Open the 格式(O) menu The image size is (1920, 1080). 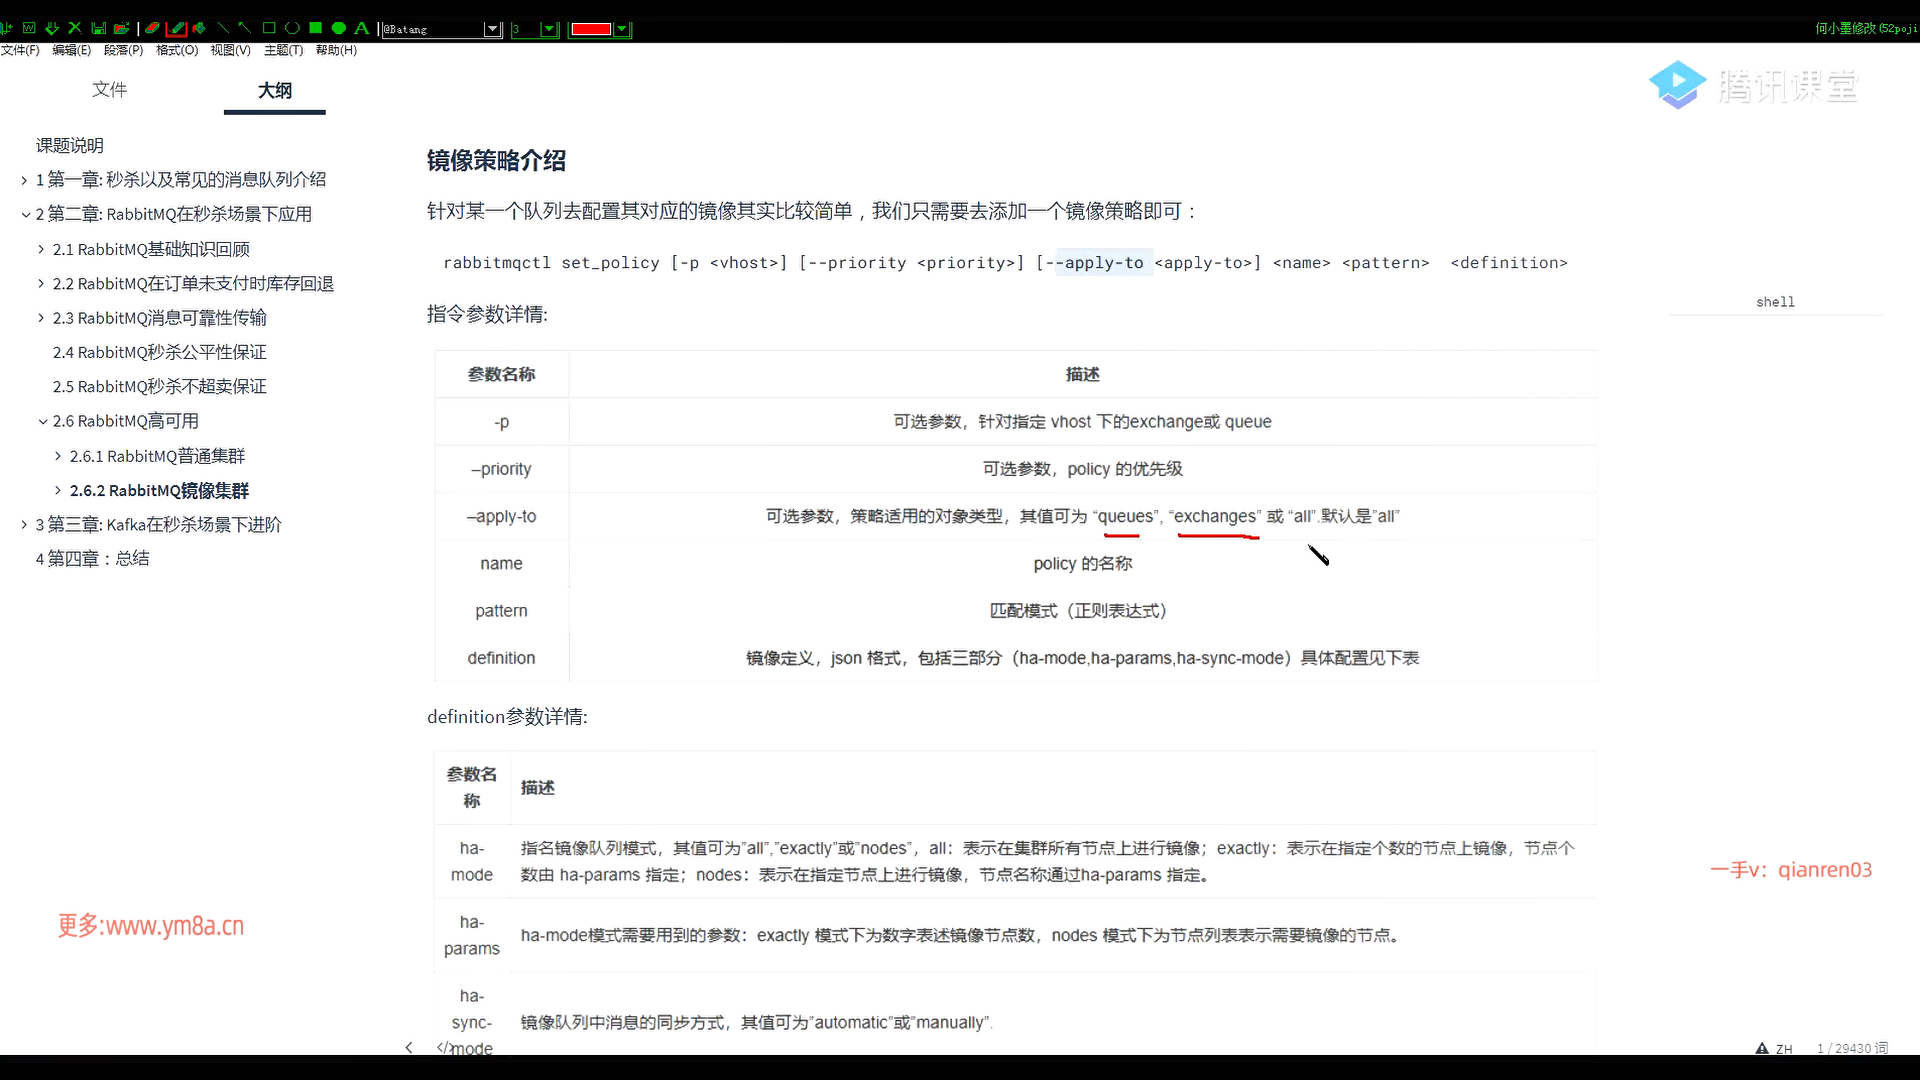pyautogui.click(x=177, y=50)
